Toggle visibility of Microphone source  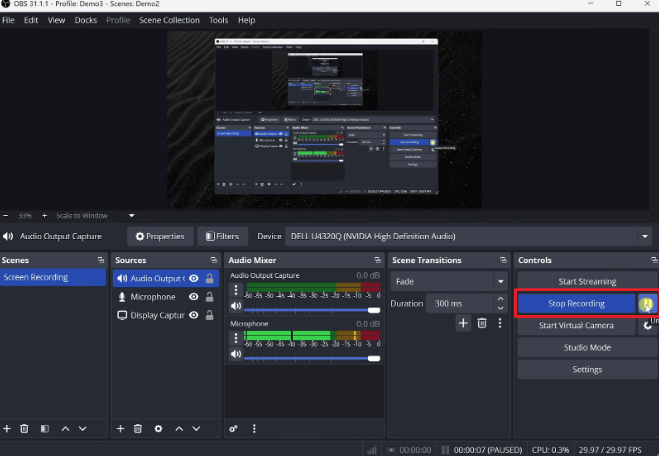(194, 297)
